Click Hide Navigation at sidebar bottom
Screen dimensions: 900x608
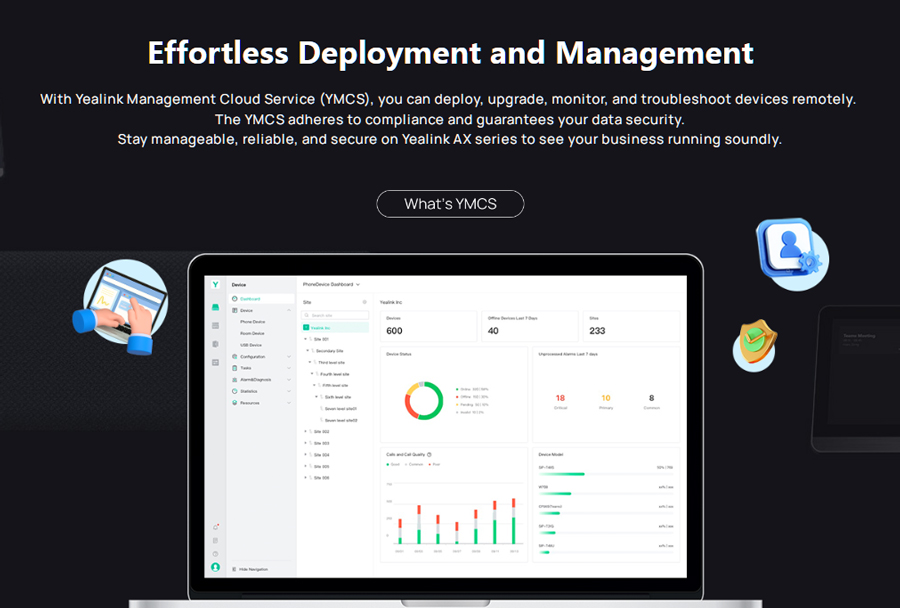coord(252,569)
